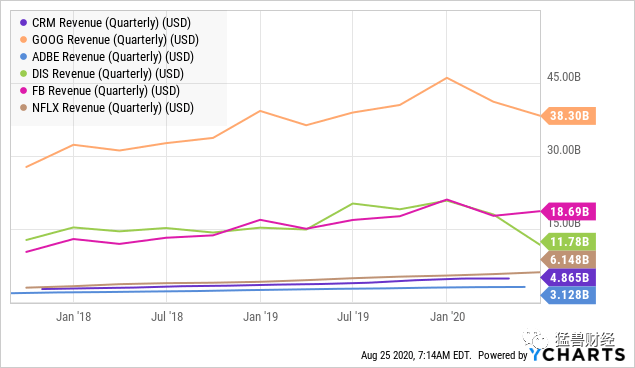Click the 45.00B y-axis label
The image size is (635, 368).
(564, 77)
